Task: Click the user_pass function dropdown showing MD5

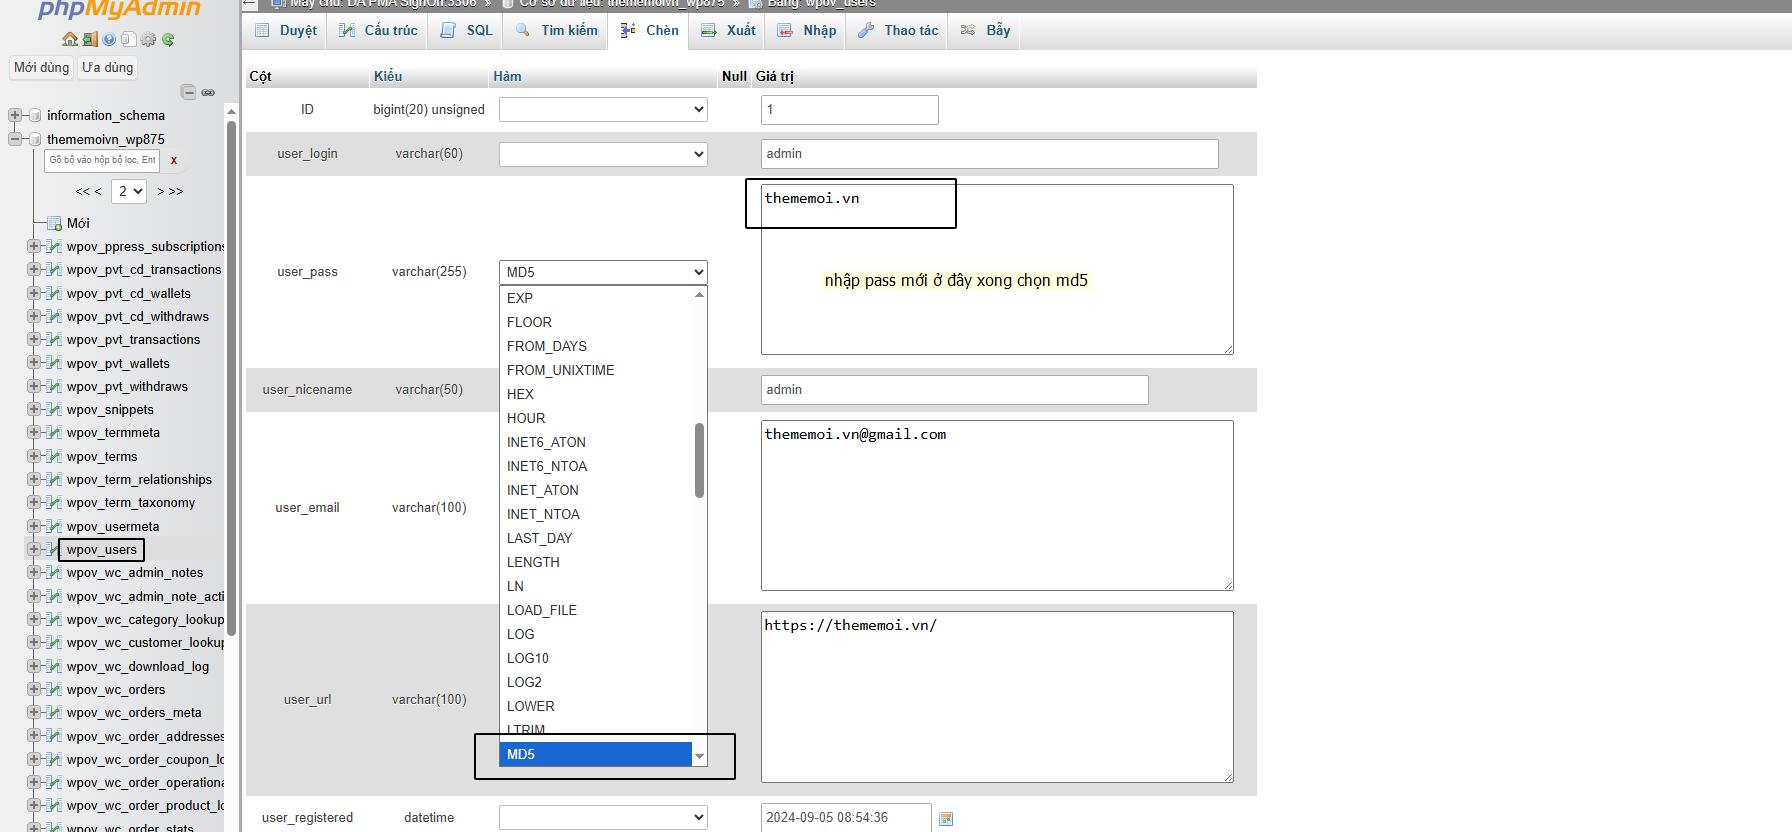Action: click(603, 272)
